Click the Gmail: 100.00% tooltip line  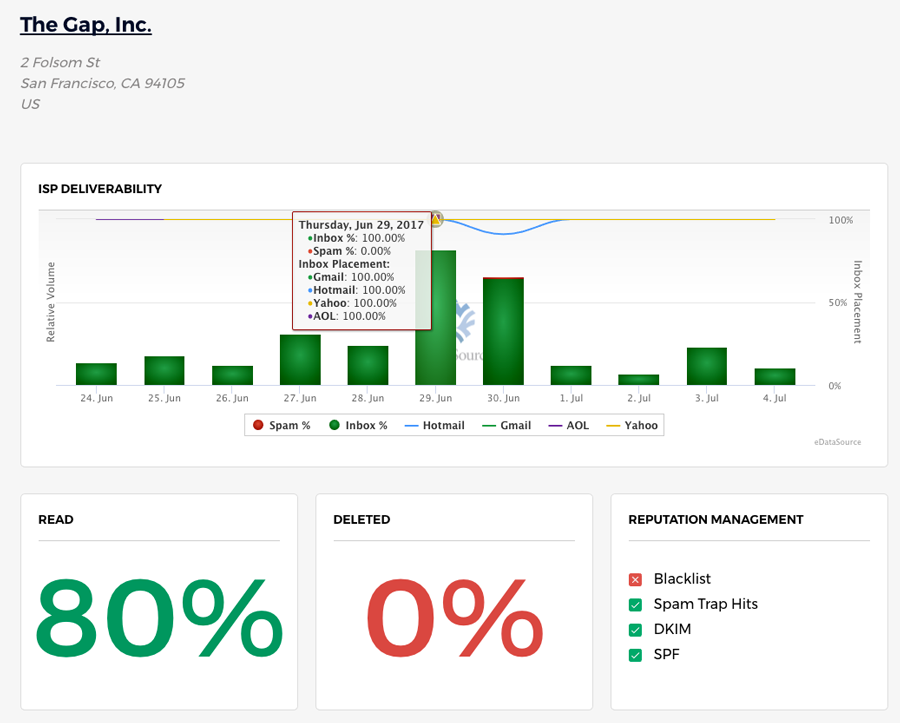[351, 277]
